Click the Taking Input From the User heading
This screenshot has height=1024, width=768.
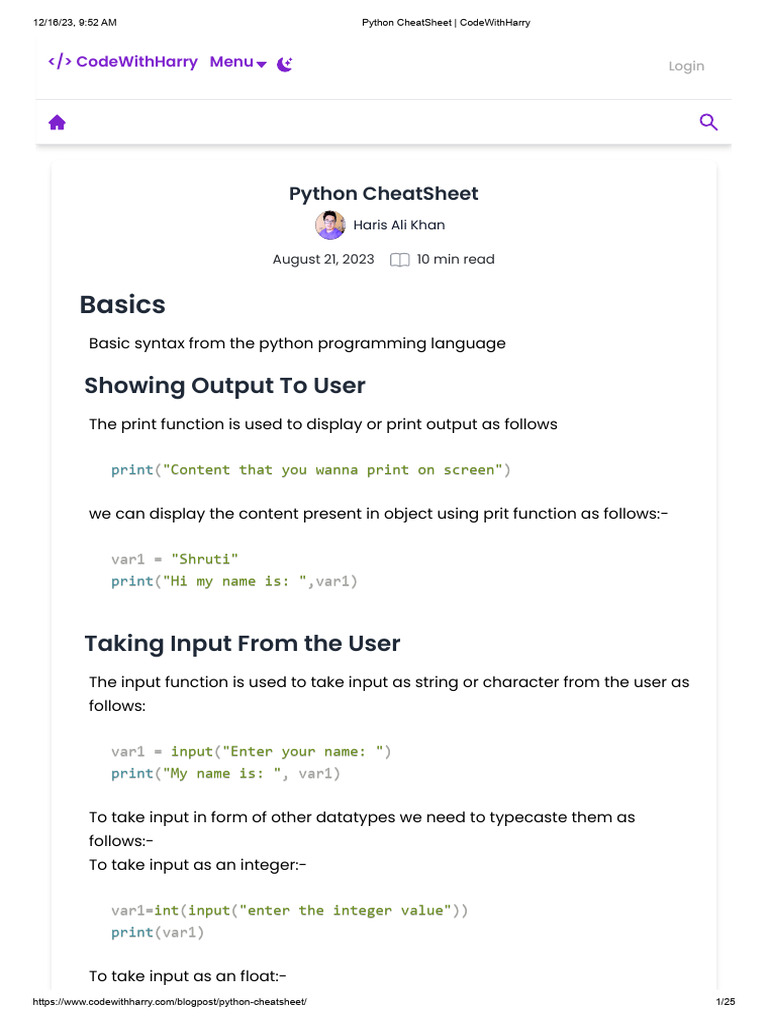click(242, 643)
